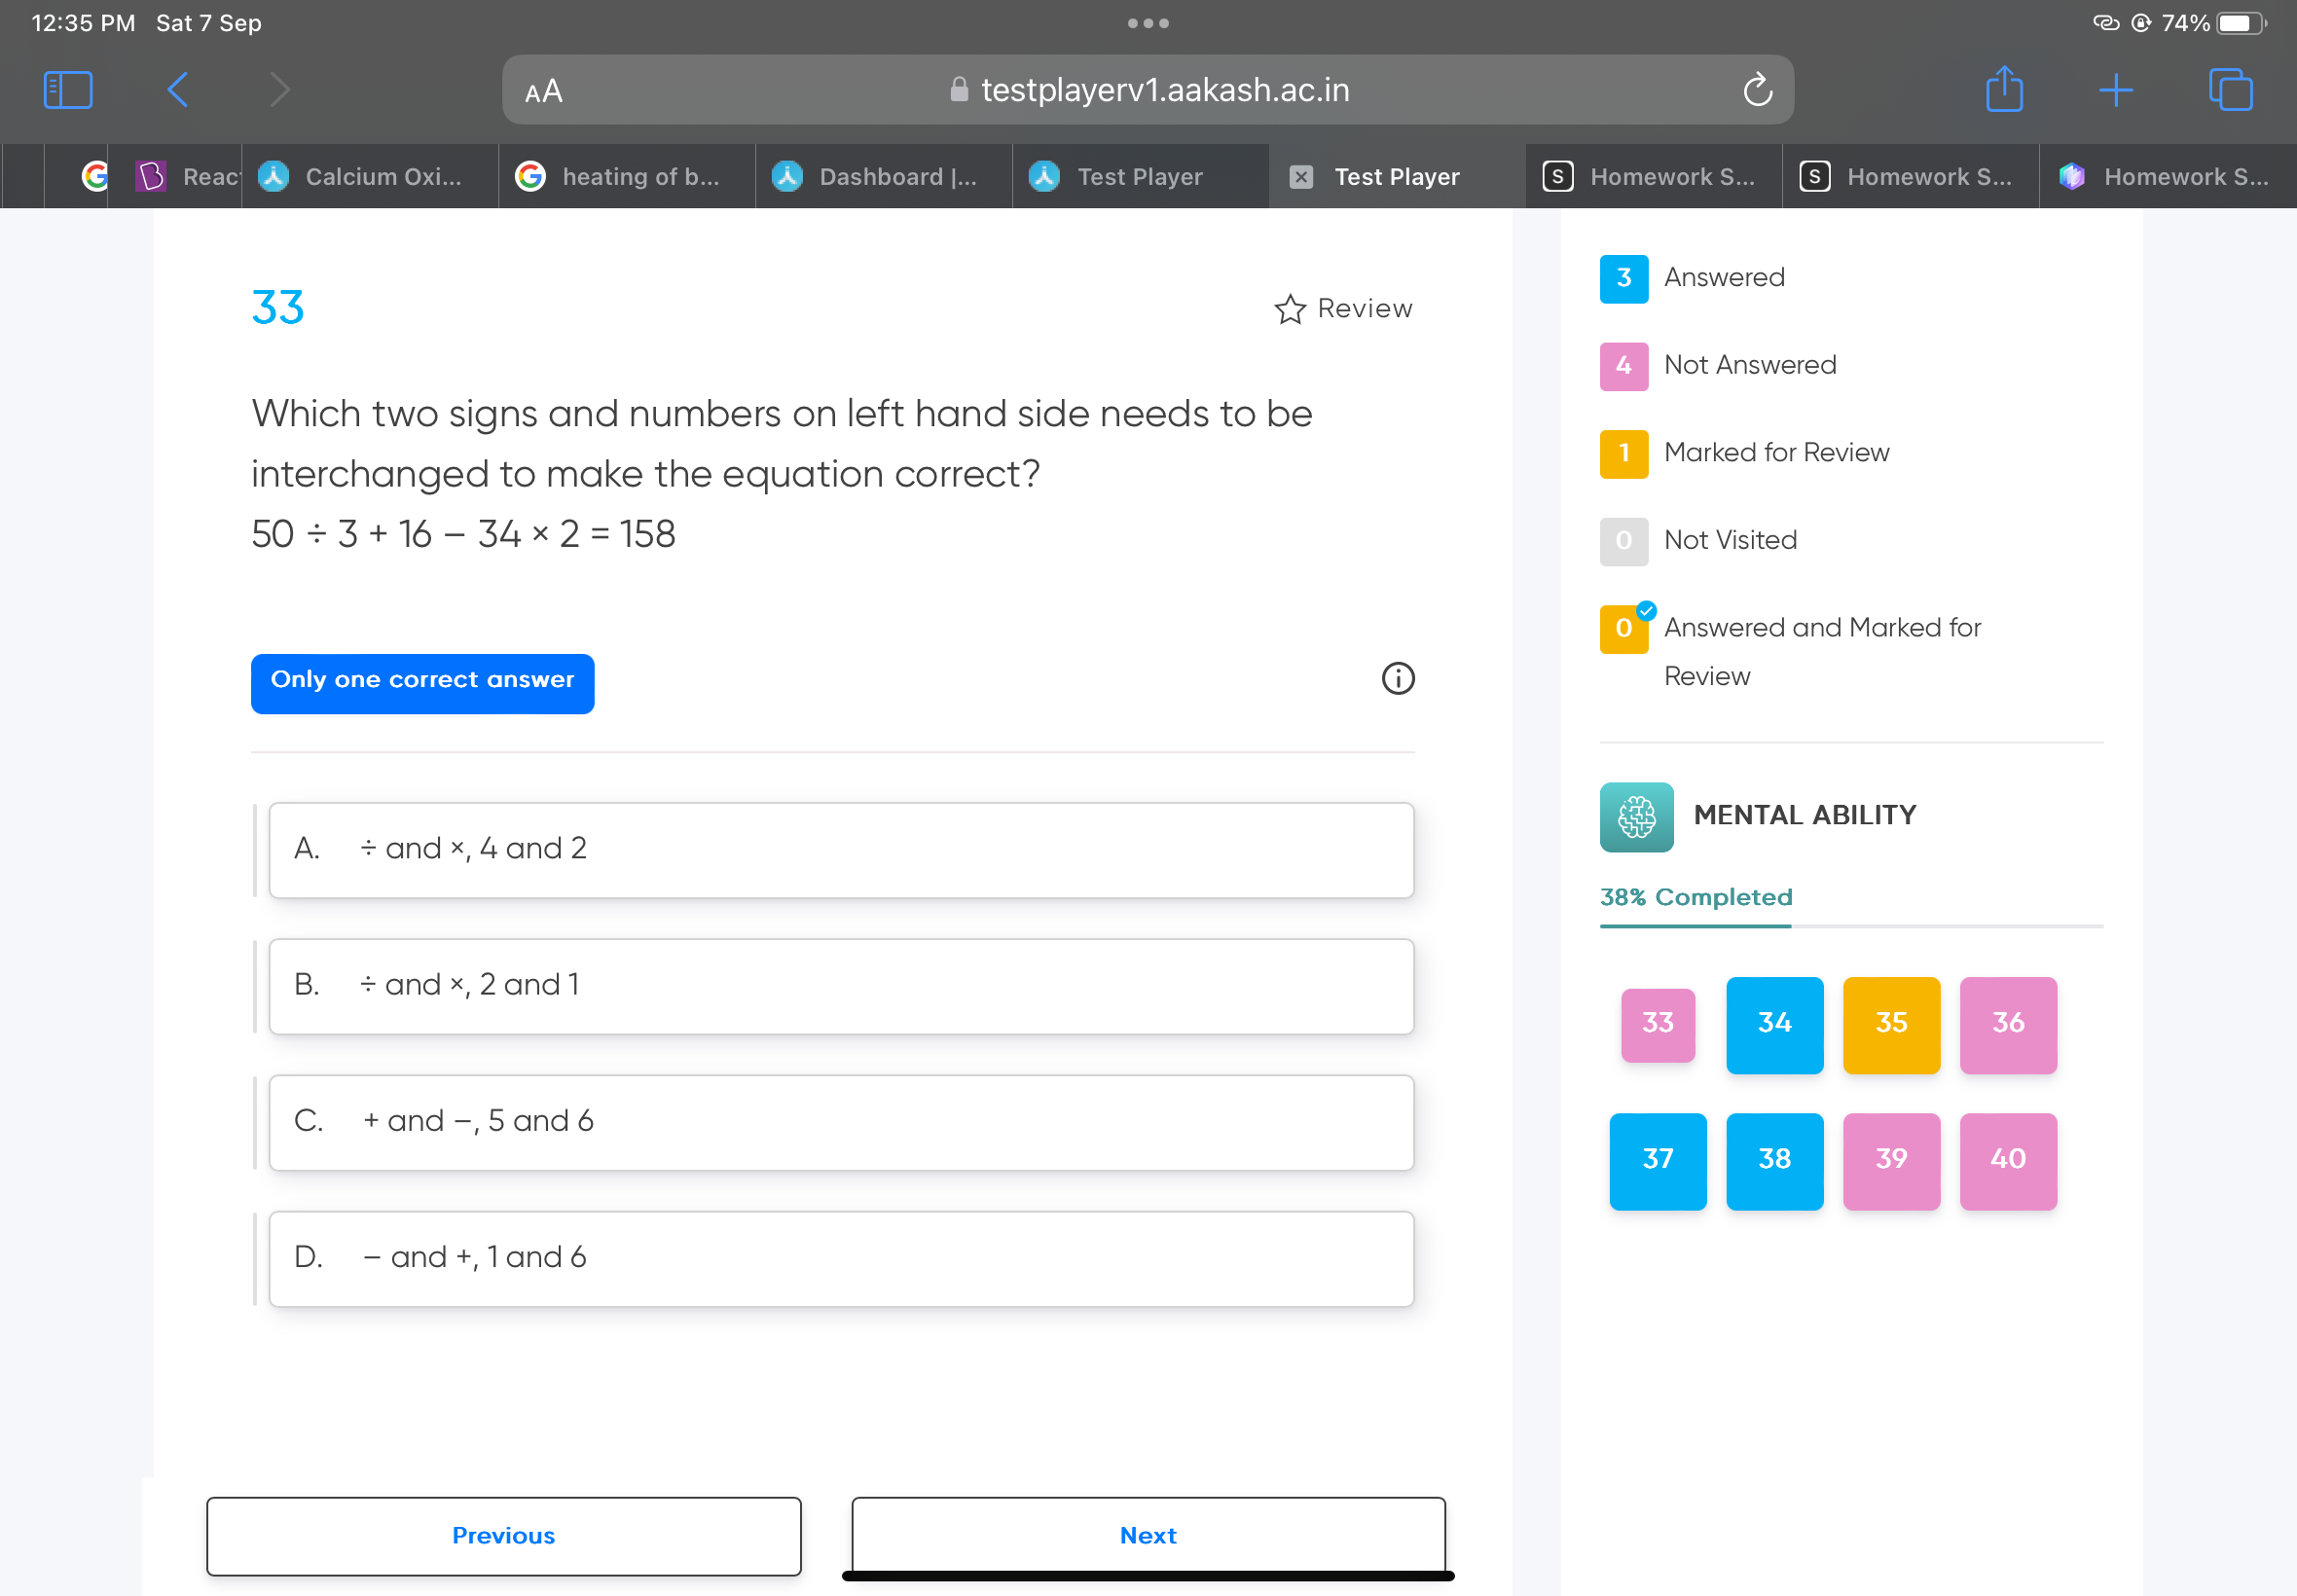This screenshot has height=1596, width=2297.
Task: Click the star icon beside Review
Action: [1290, 309]
